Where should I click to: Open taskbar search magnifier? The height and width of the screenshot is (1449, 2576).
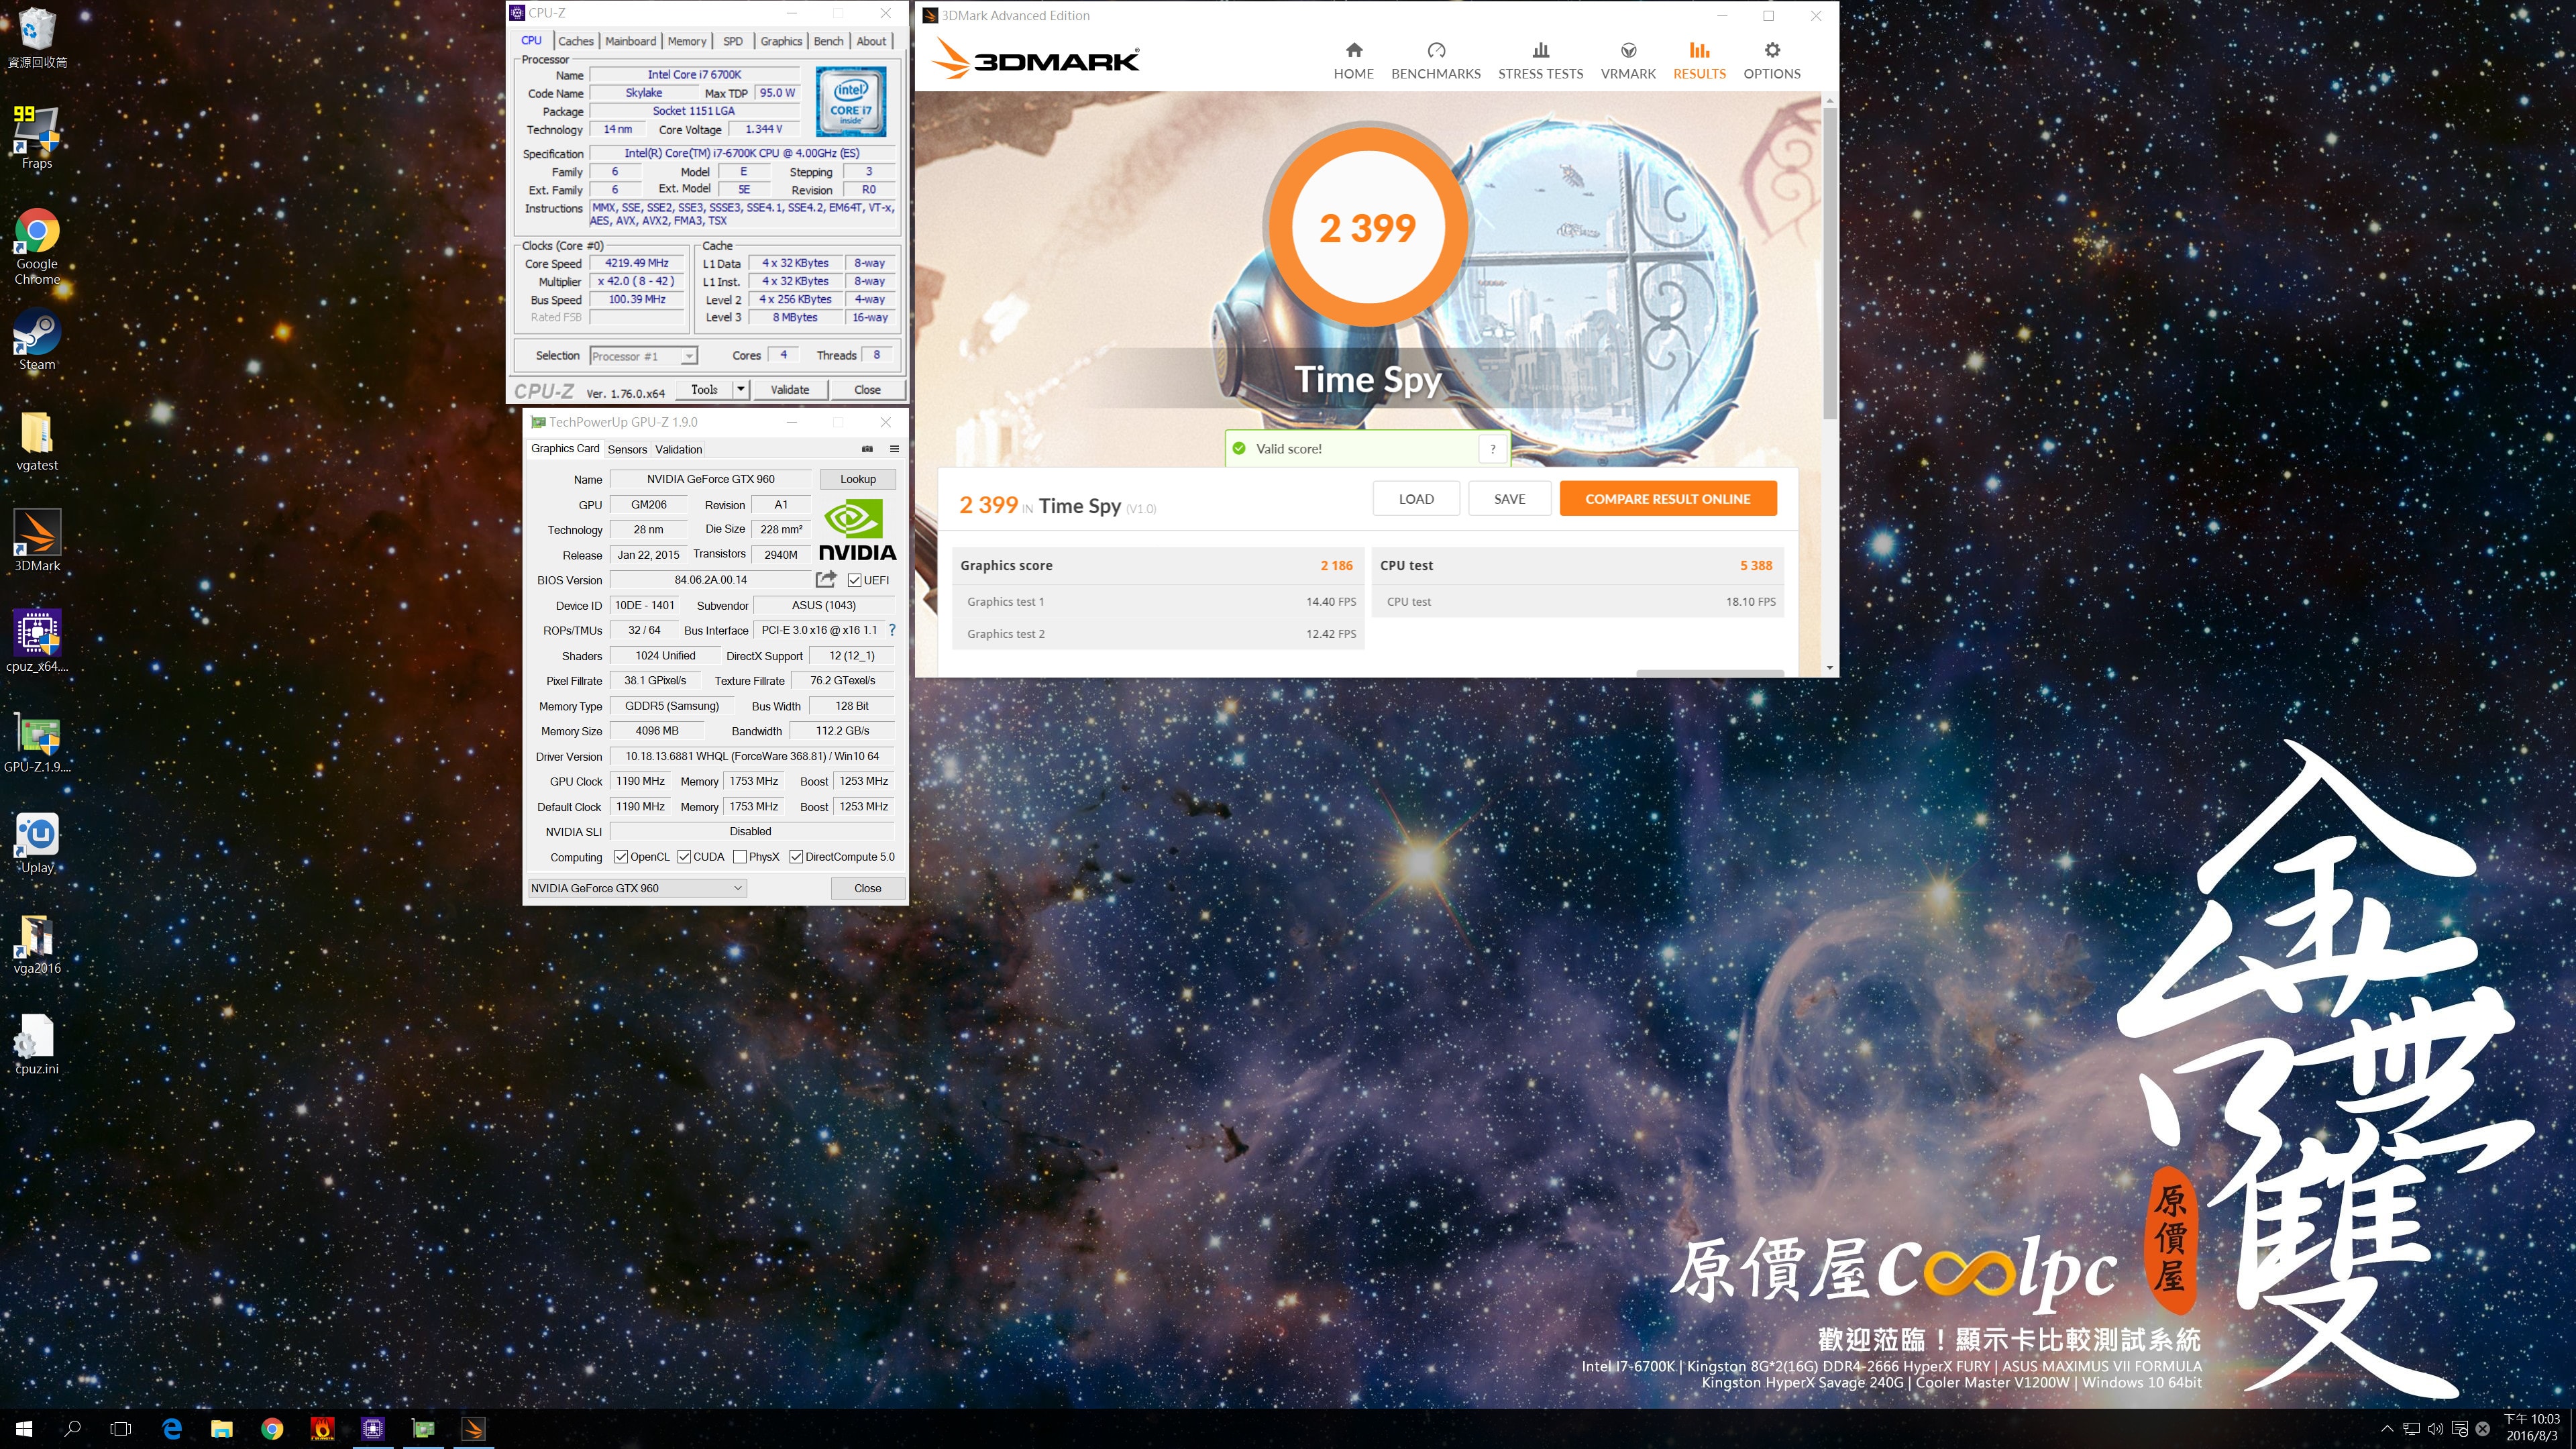pos(72,1429)
